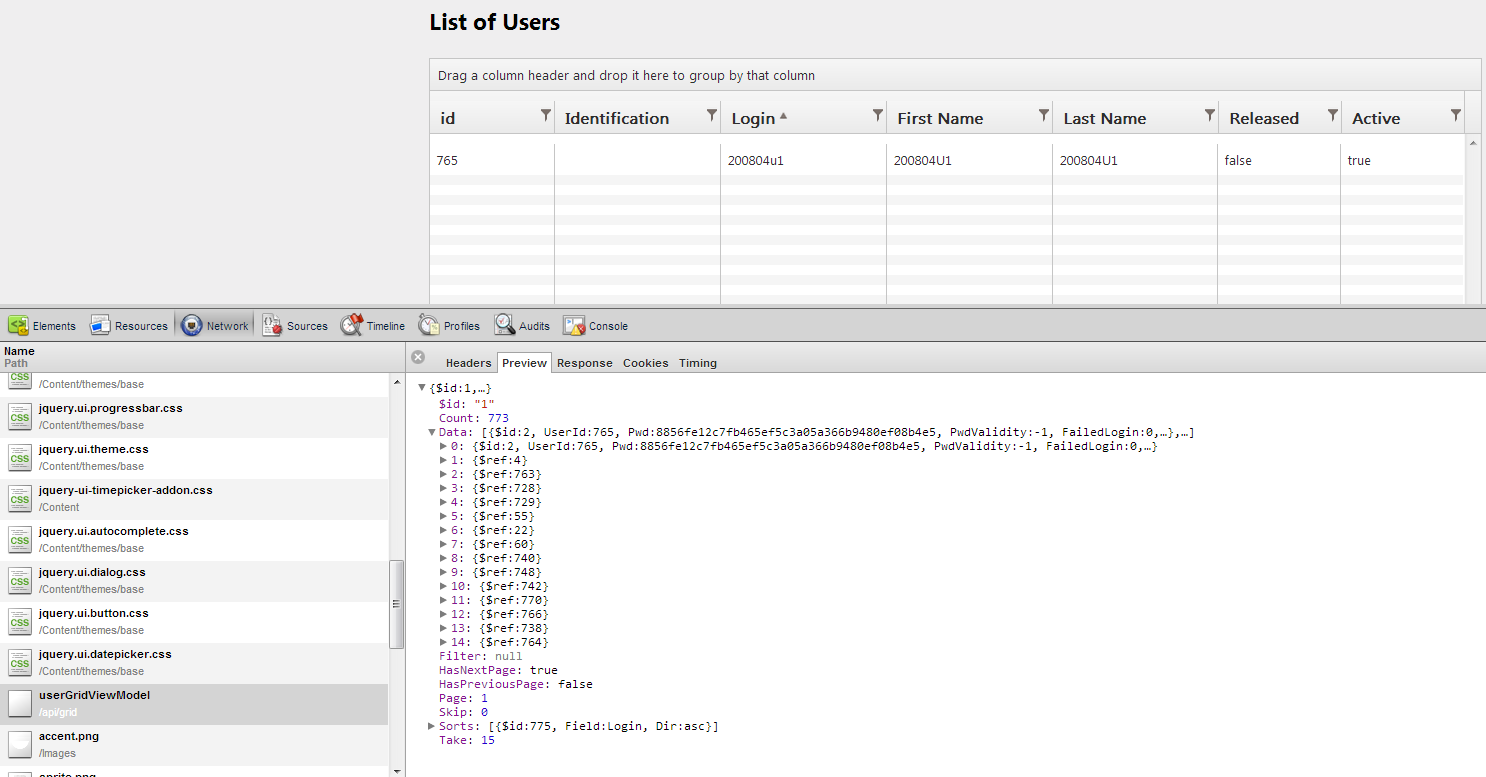Open the Elements panel icon
The width and height of the screenshot is (1486, 777).
(x=19, y=326)
